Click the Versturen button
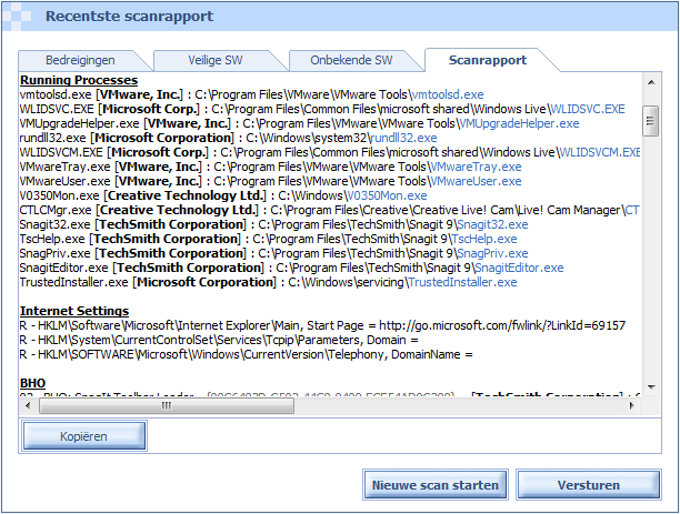The height and width of the screenshot is (514, 680). 588,485
